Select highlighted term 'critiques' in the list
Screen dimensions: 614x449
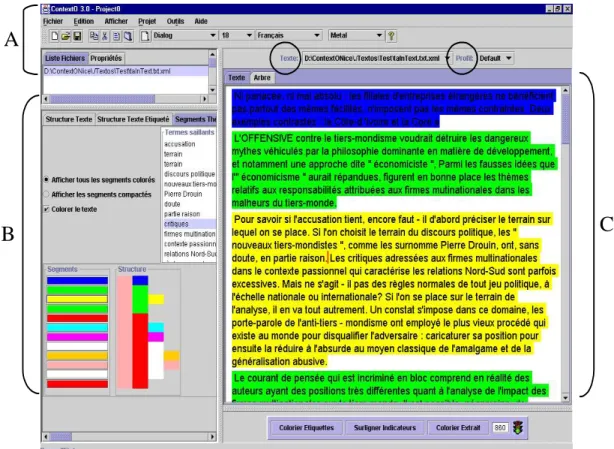click(x=190, y=224)
